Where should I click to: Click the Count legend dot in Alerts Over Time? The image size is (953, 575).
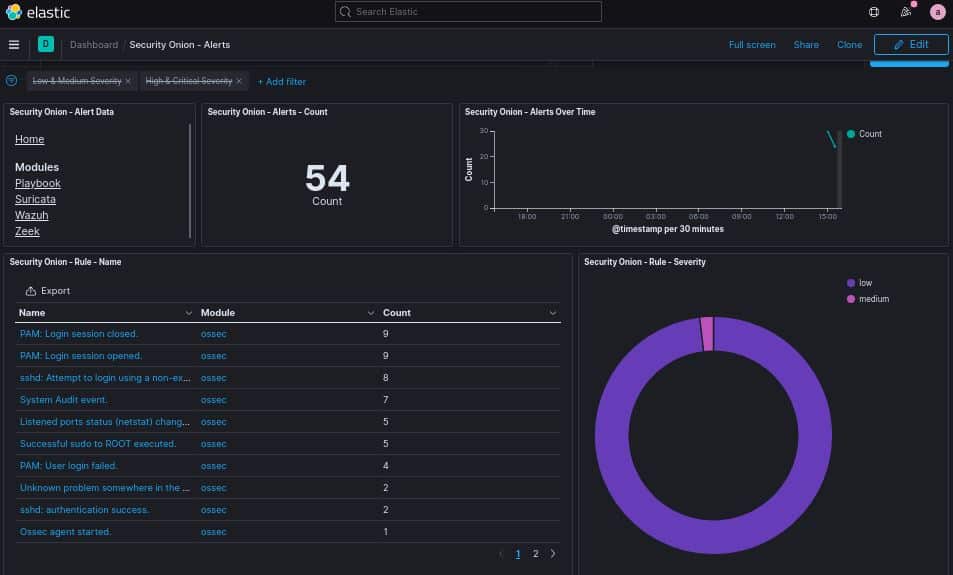pyautogui.click(x=851, y=134)
